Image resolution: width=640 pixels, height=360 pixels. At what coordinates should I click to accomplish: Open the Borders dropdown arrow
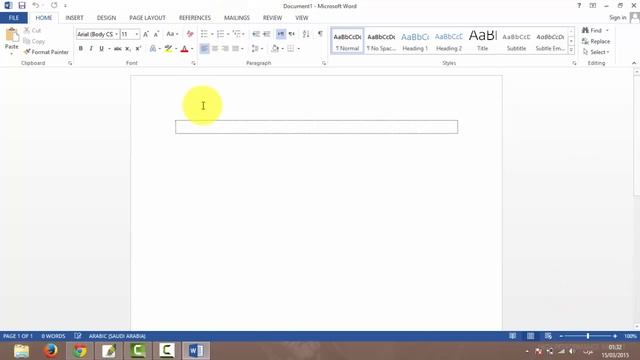[x=299, y=49]
